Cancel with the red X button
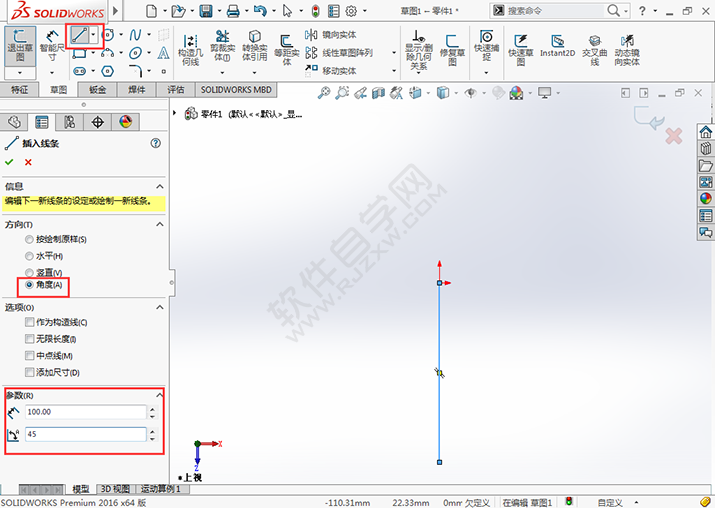Screen dimensions: 715x508 28,162
